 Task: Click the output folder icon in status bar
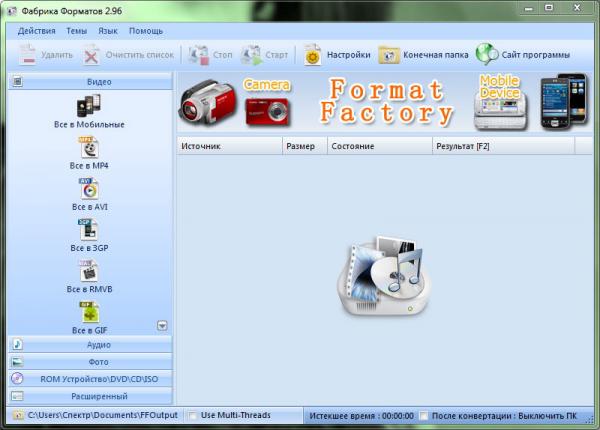pyautogui.click(x=17, y=415)
